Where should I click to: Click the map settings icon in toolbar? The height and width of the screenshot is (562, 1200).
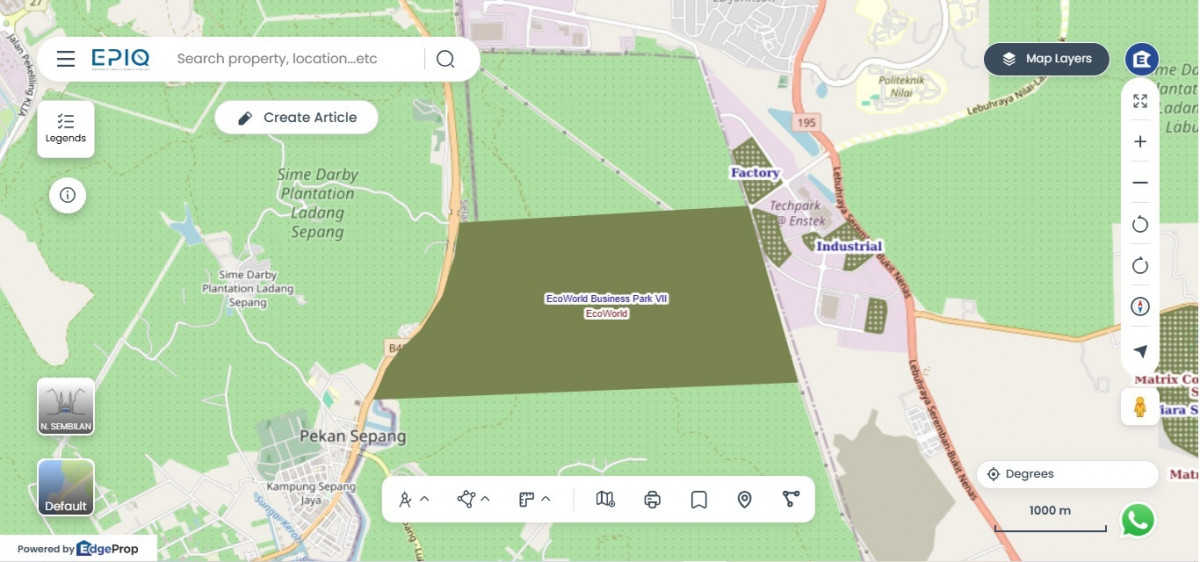click(x=605, y=499)
